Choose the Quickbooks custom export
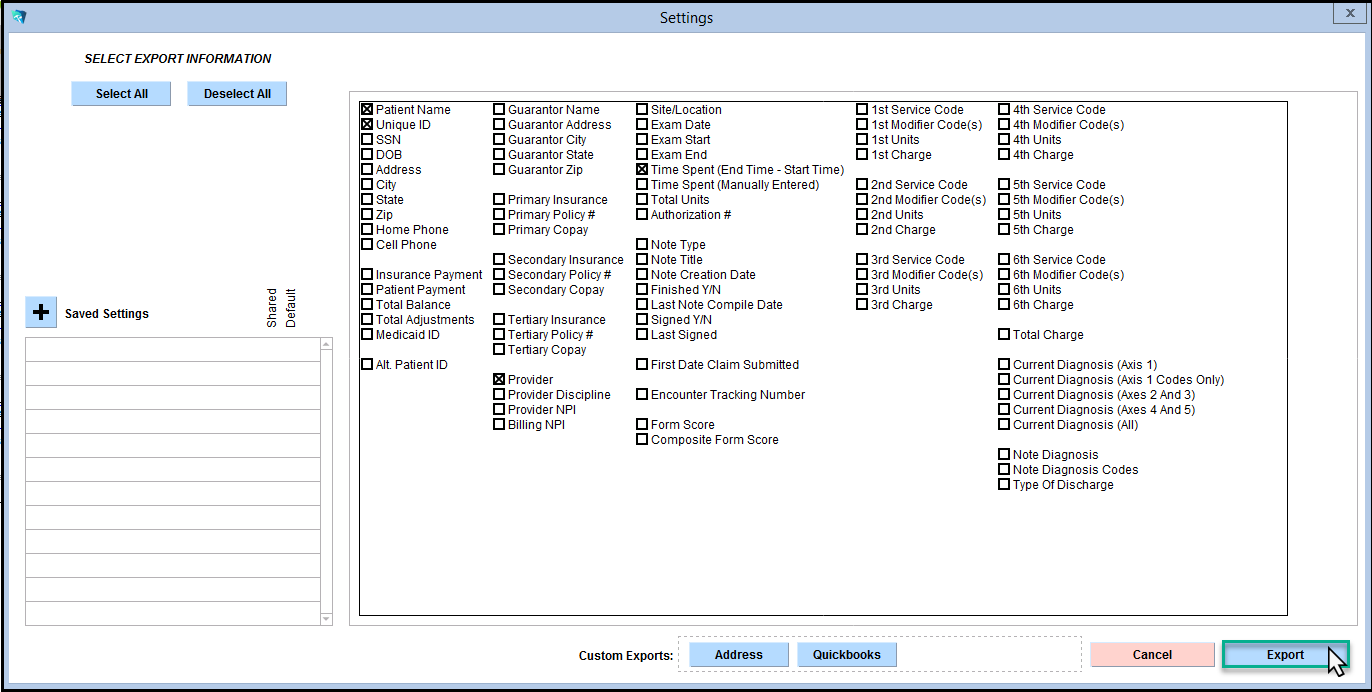This screenshot has width=1372, height=692. [846, 655]
